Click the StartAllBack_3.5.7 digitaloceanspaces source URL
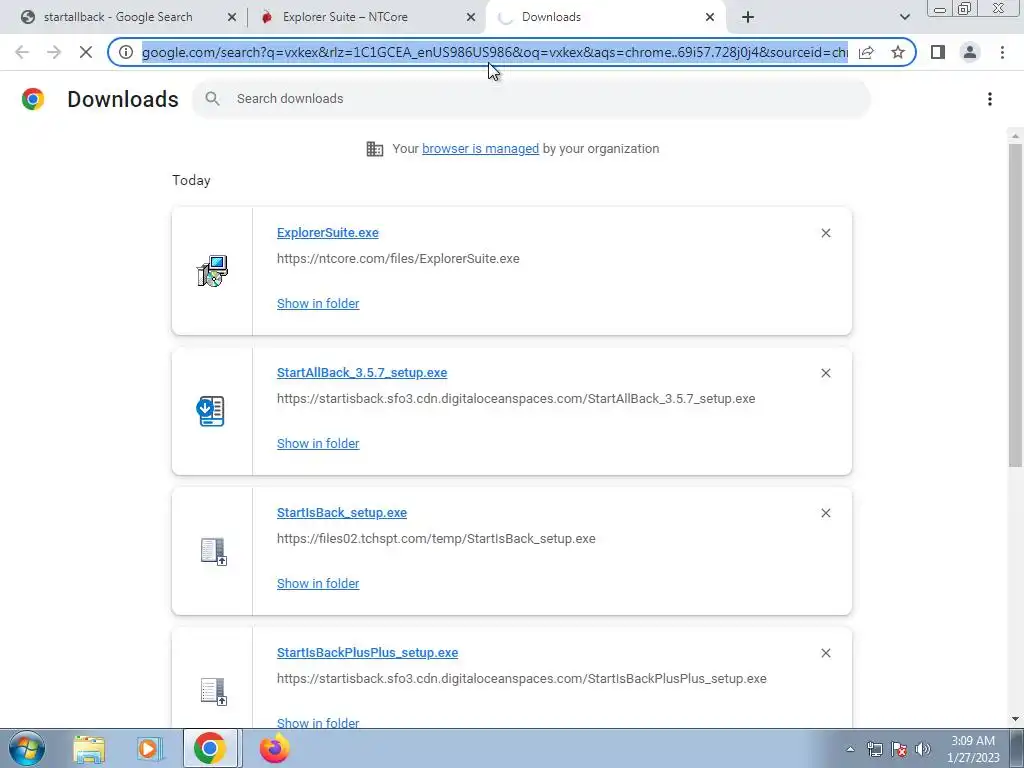The width and height of the screenshot is (1024, 768). (x=516, y=399)
